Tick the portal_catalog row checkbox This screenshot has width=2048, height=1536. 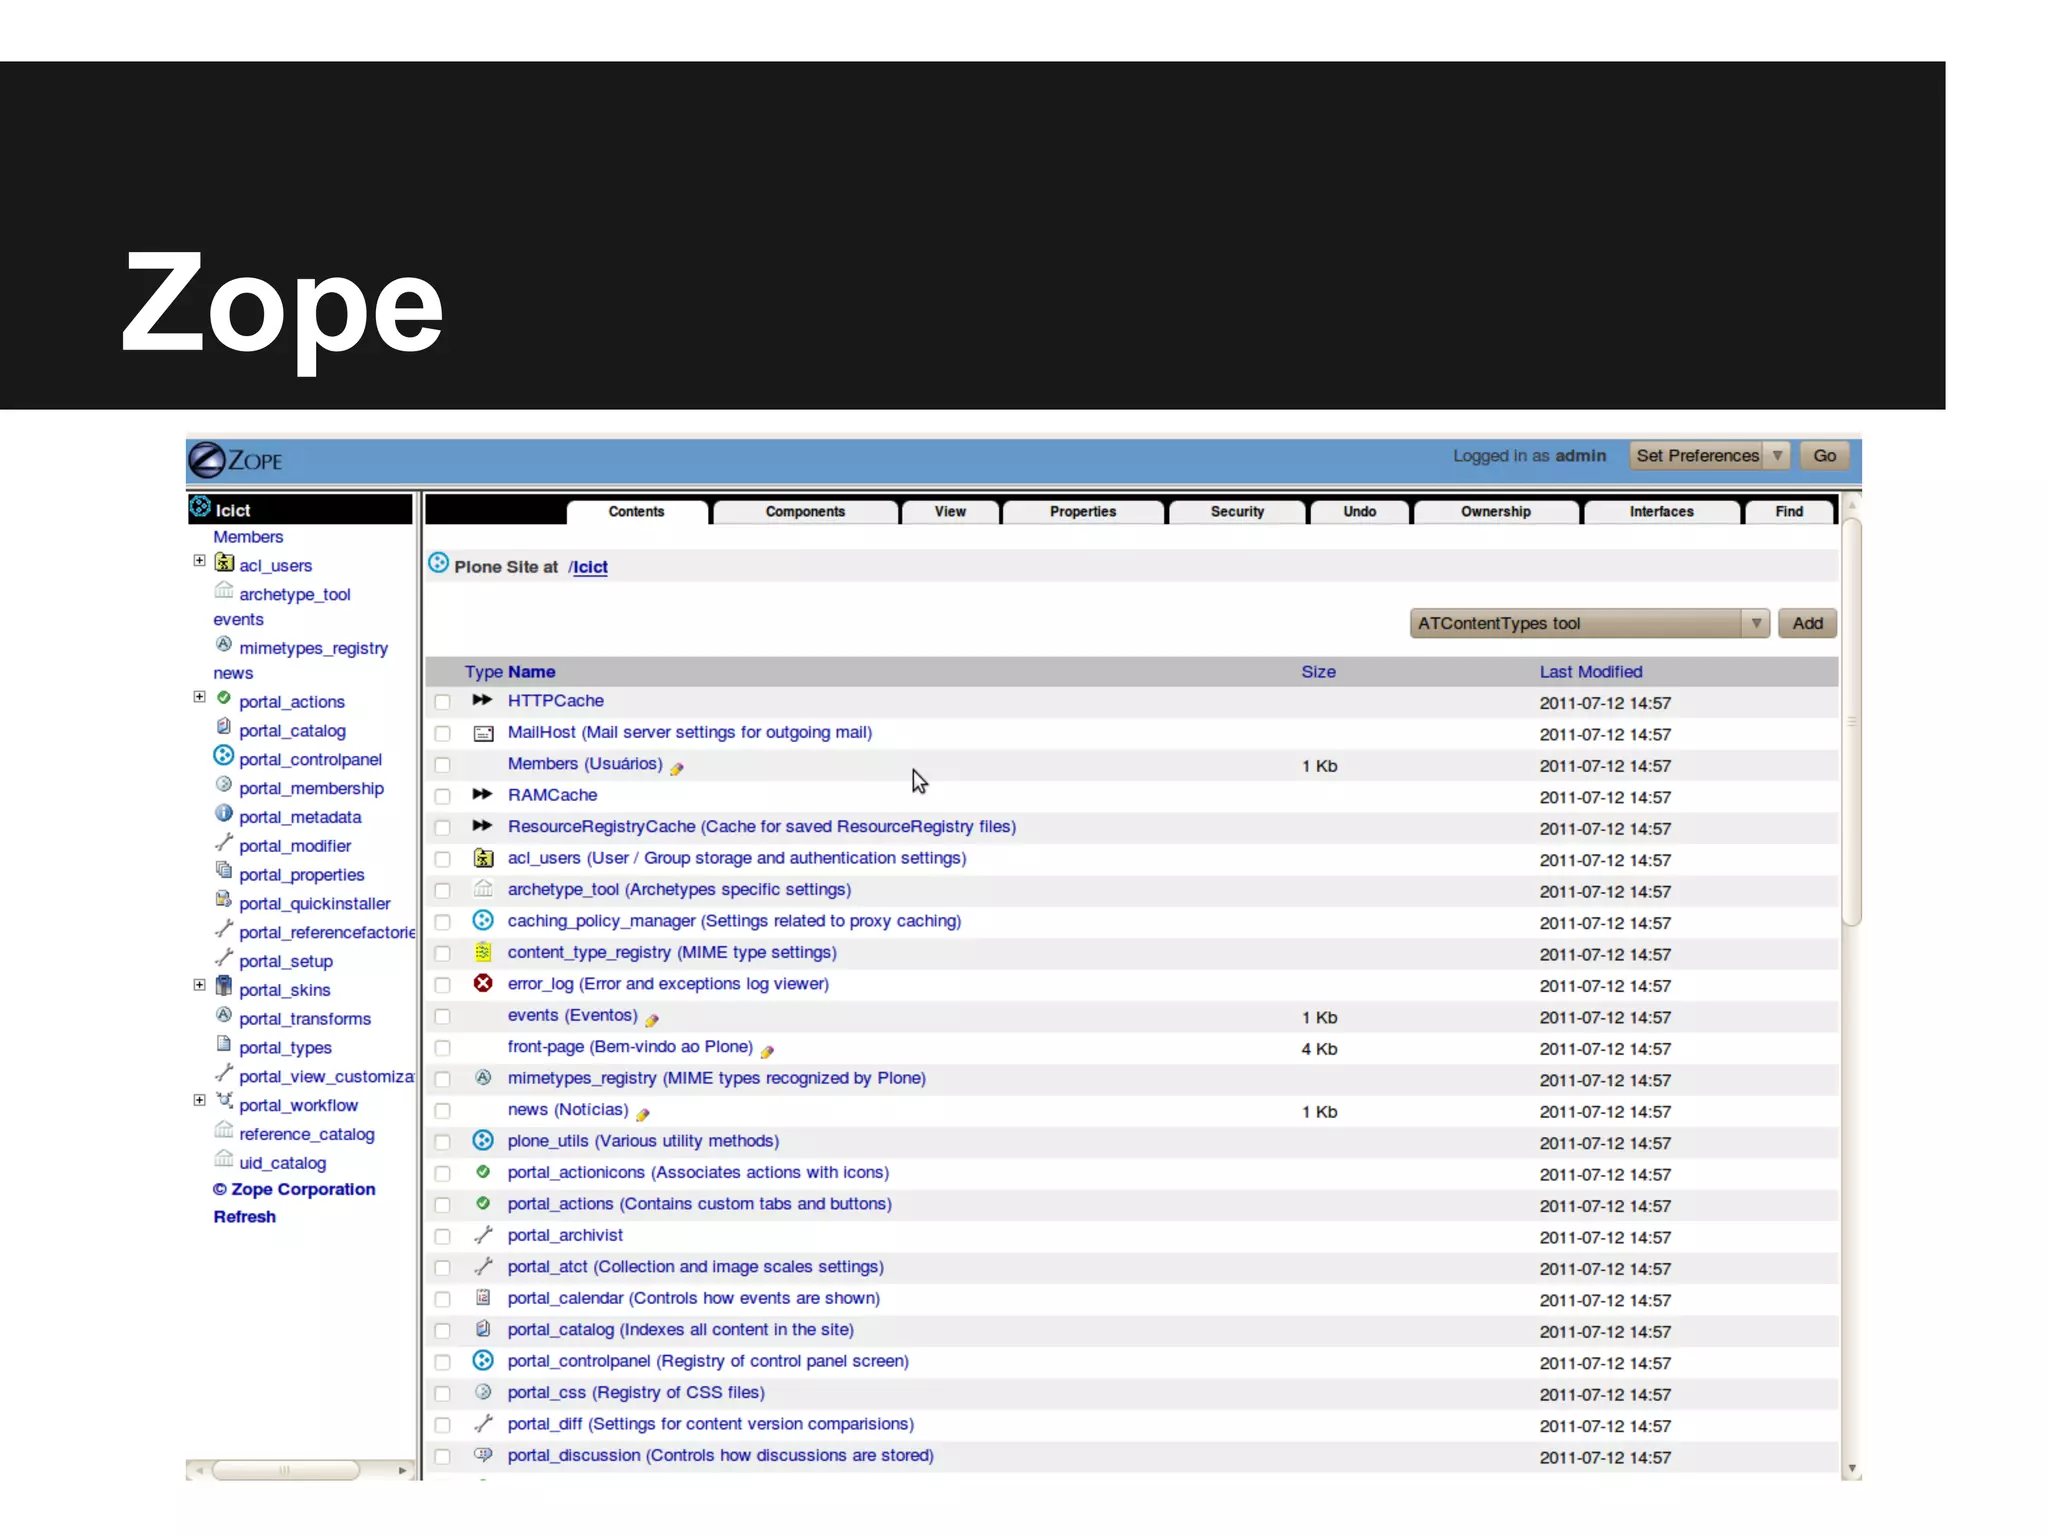click(442, 1331)
